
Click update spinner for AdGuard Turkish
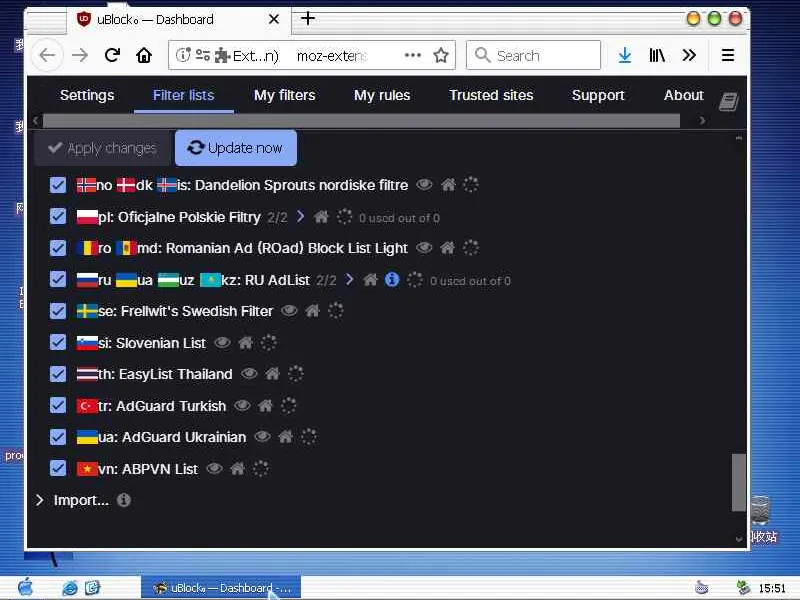(x=288, y=406)
